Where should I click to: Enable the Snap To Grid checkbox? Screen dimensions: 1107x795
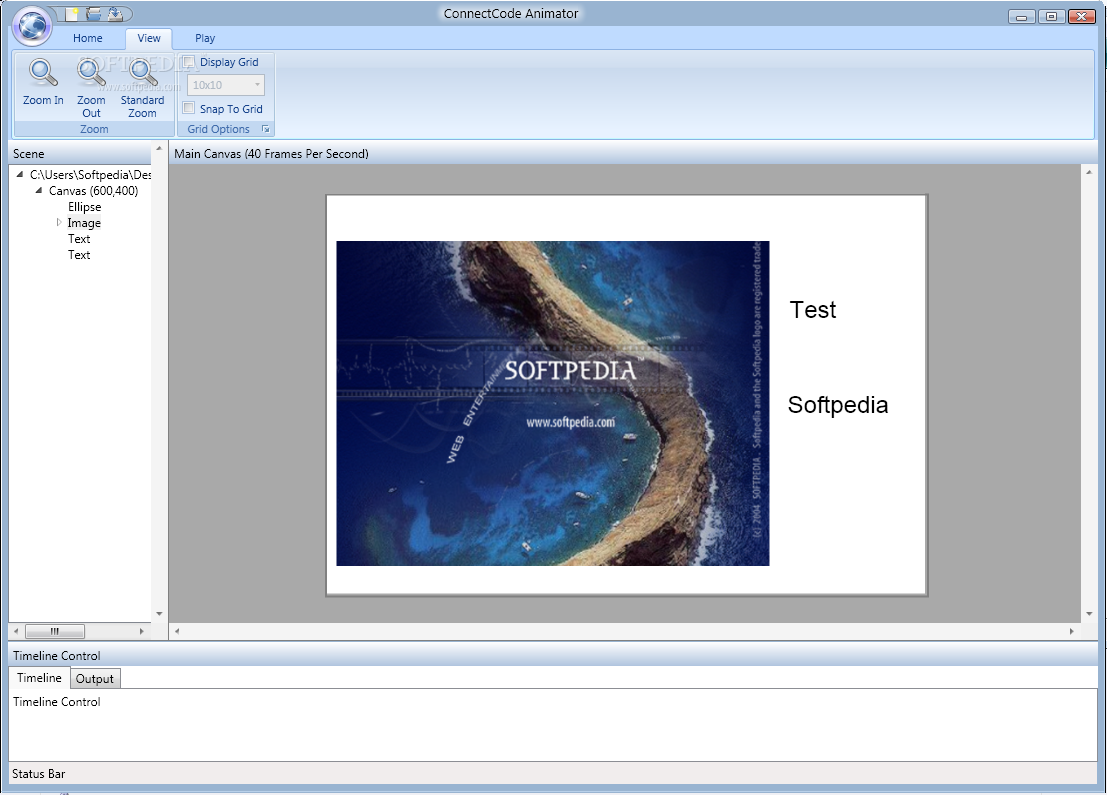pos(189,108)
